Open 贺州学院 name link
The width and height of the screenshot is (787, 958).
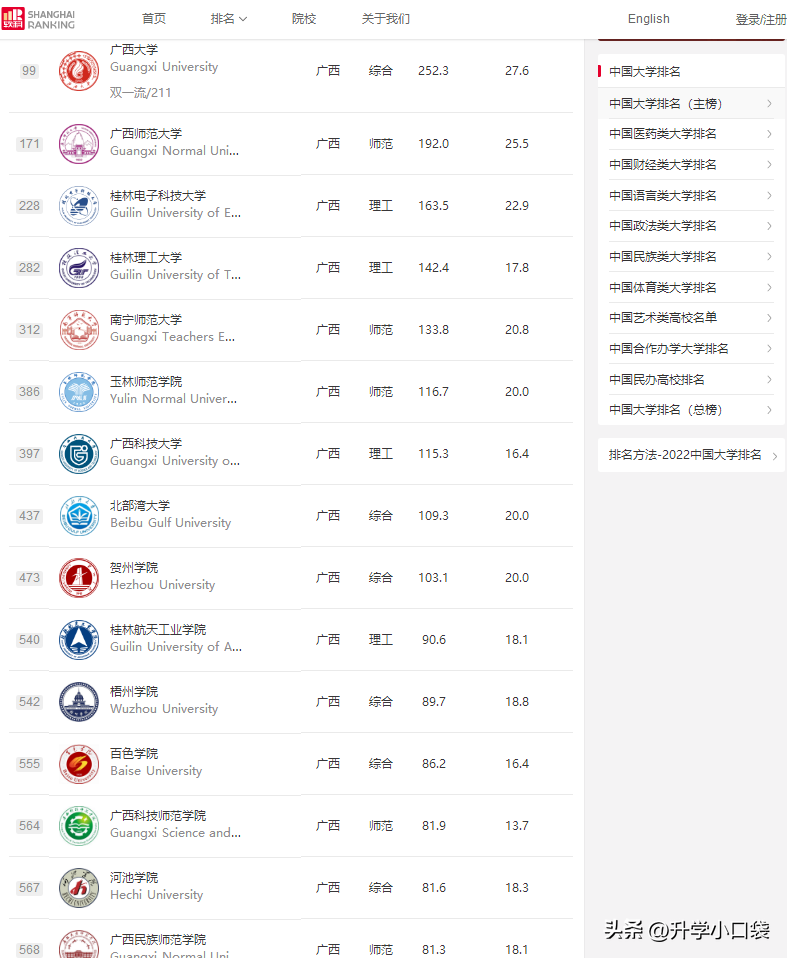pos(134,568)
